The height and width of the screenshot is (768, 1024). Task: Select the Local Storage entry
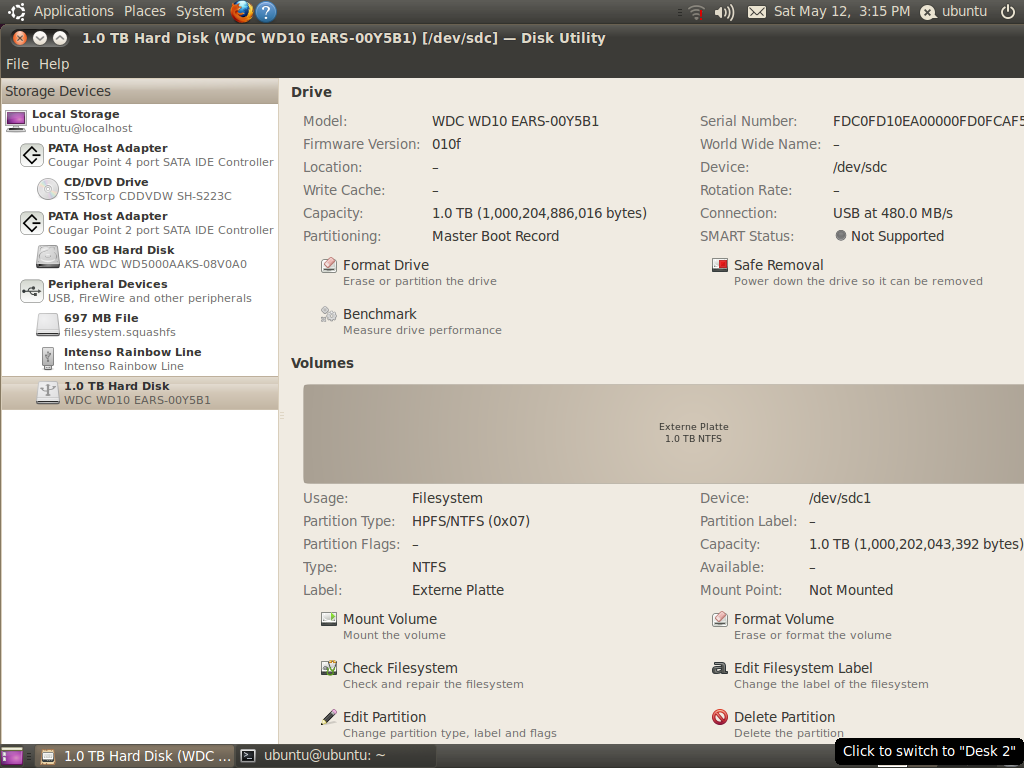coord(140,121)
